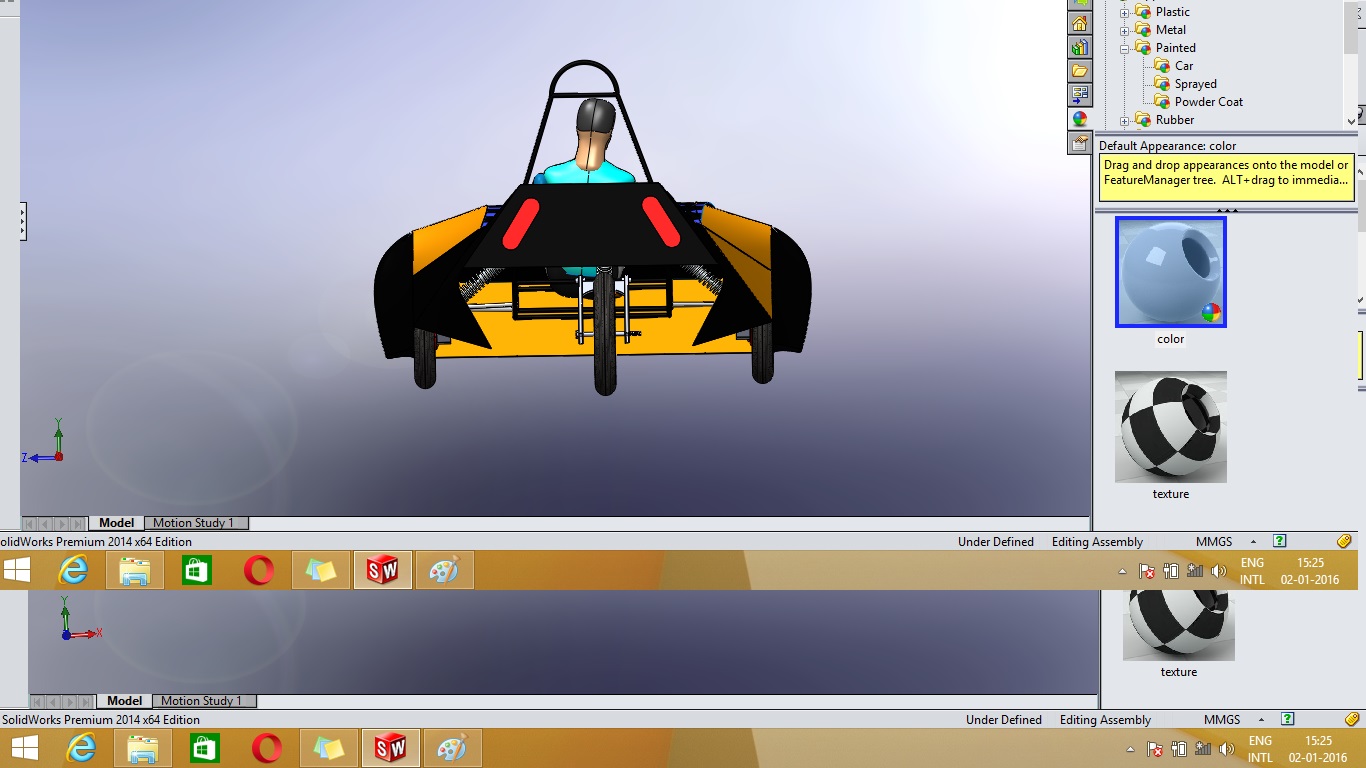Viewport: 1366px width, 768px height.
Task: Click the last-tab scroll arrow beside upper Model tab
Action: (x=78, y=523)
